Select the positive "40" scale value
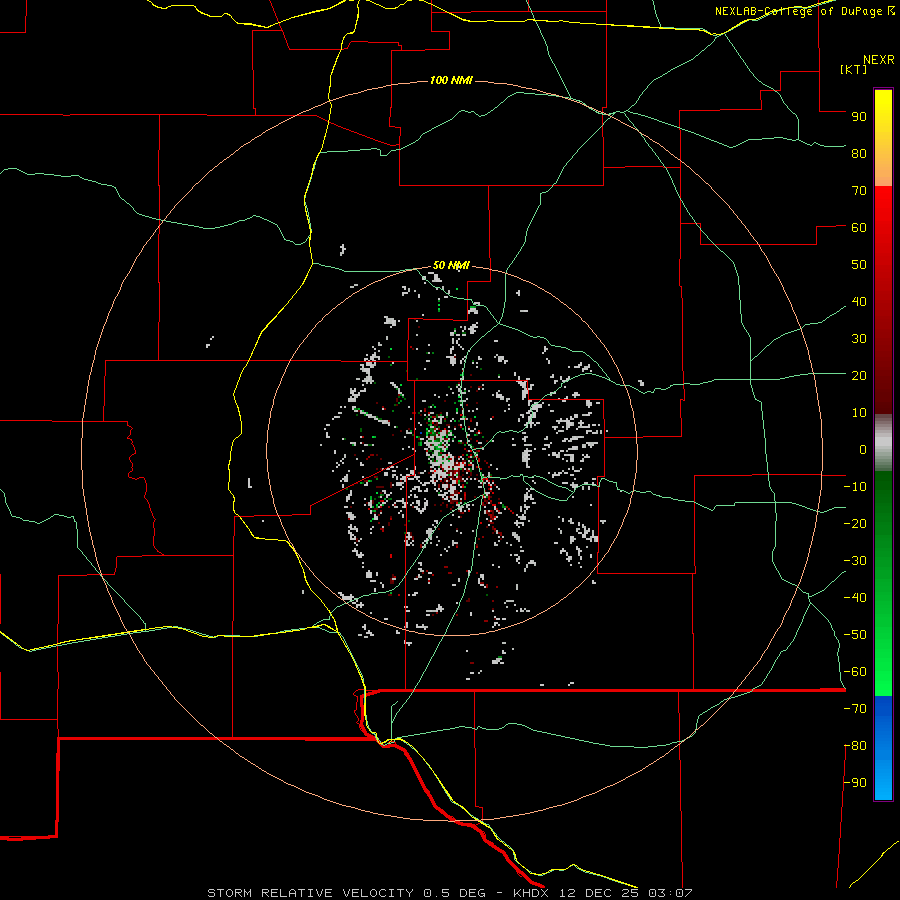 point(859,301)
